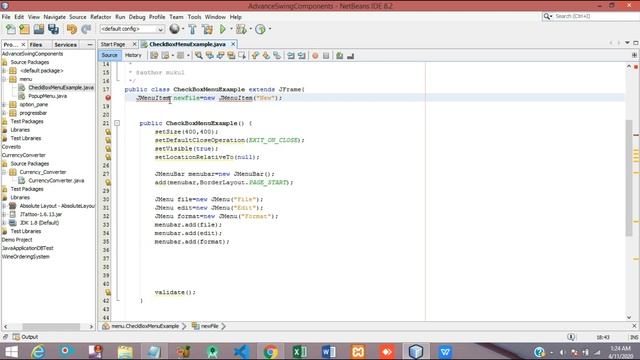Open Visual Studio Code from taskbar
Viewport: 640px width, 360px height.
(241, 351)
